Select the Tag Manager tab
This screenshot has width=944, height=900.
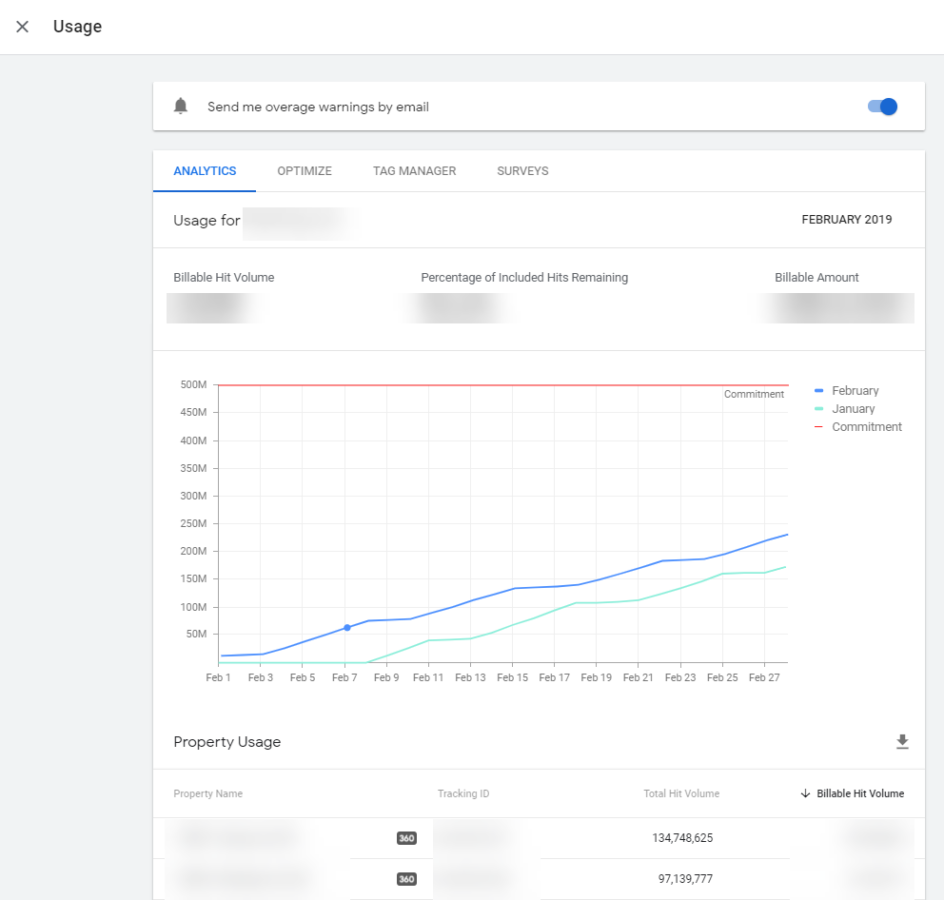[x=414, y=171]
